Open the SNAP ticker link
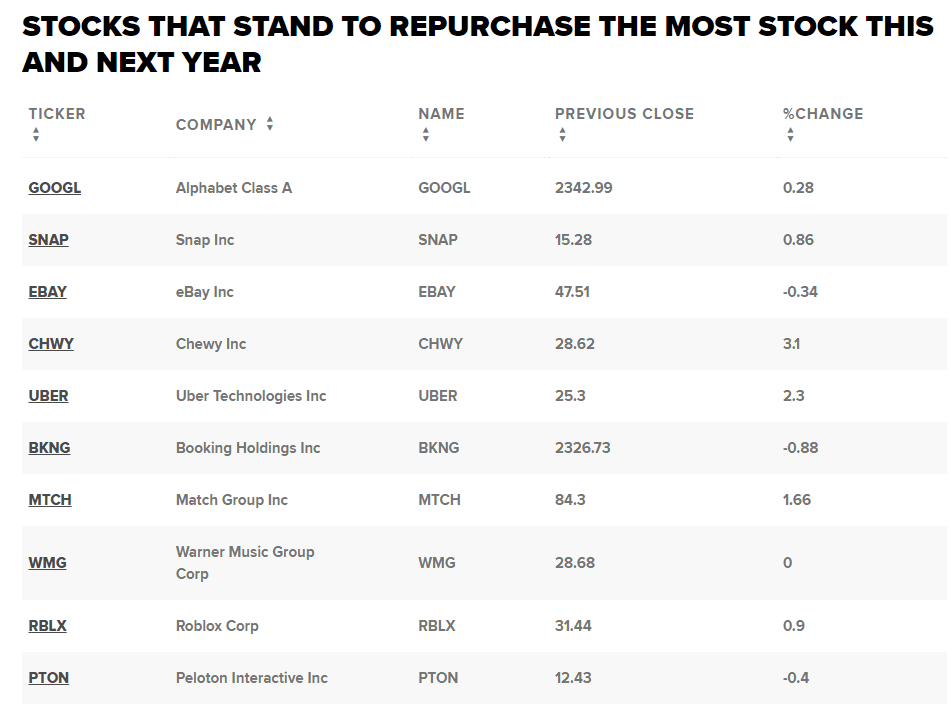The width and height of the screenshot is (949, 709). tap(49, 240)
